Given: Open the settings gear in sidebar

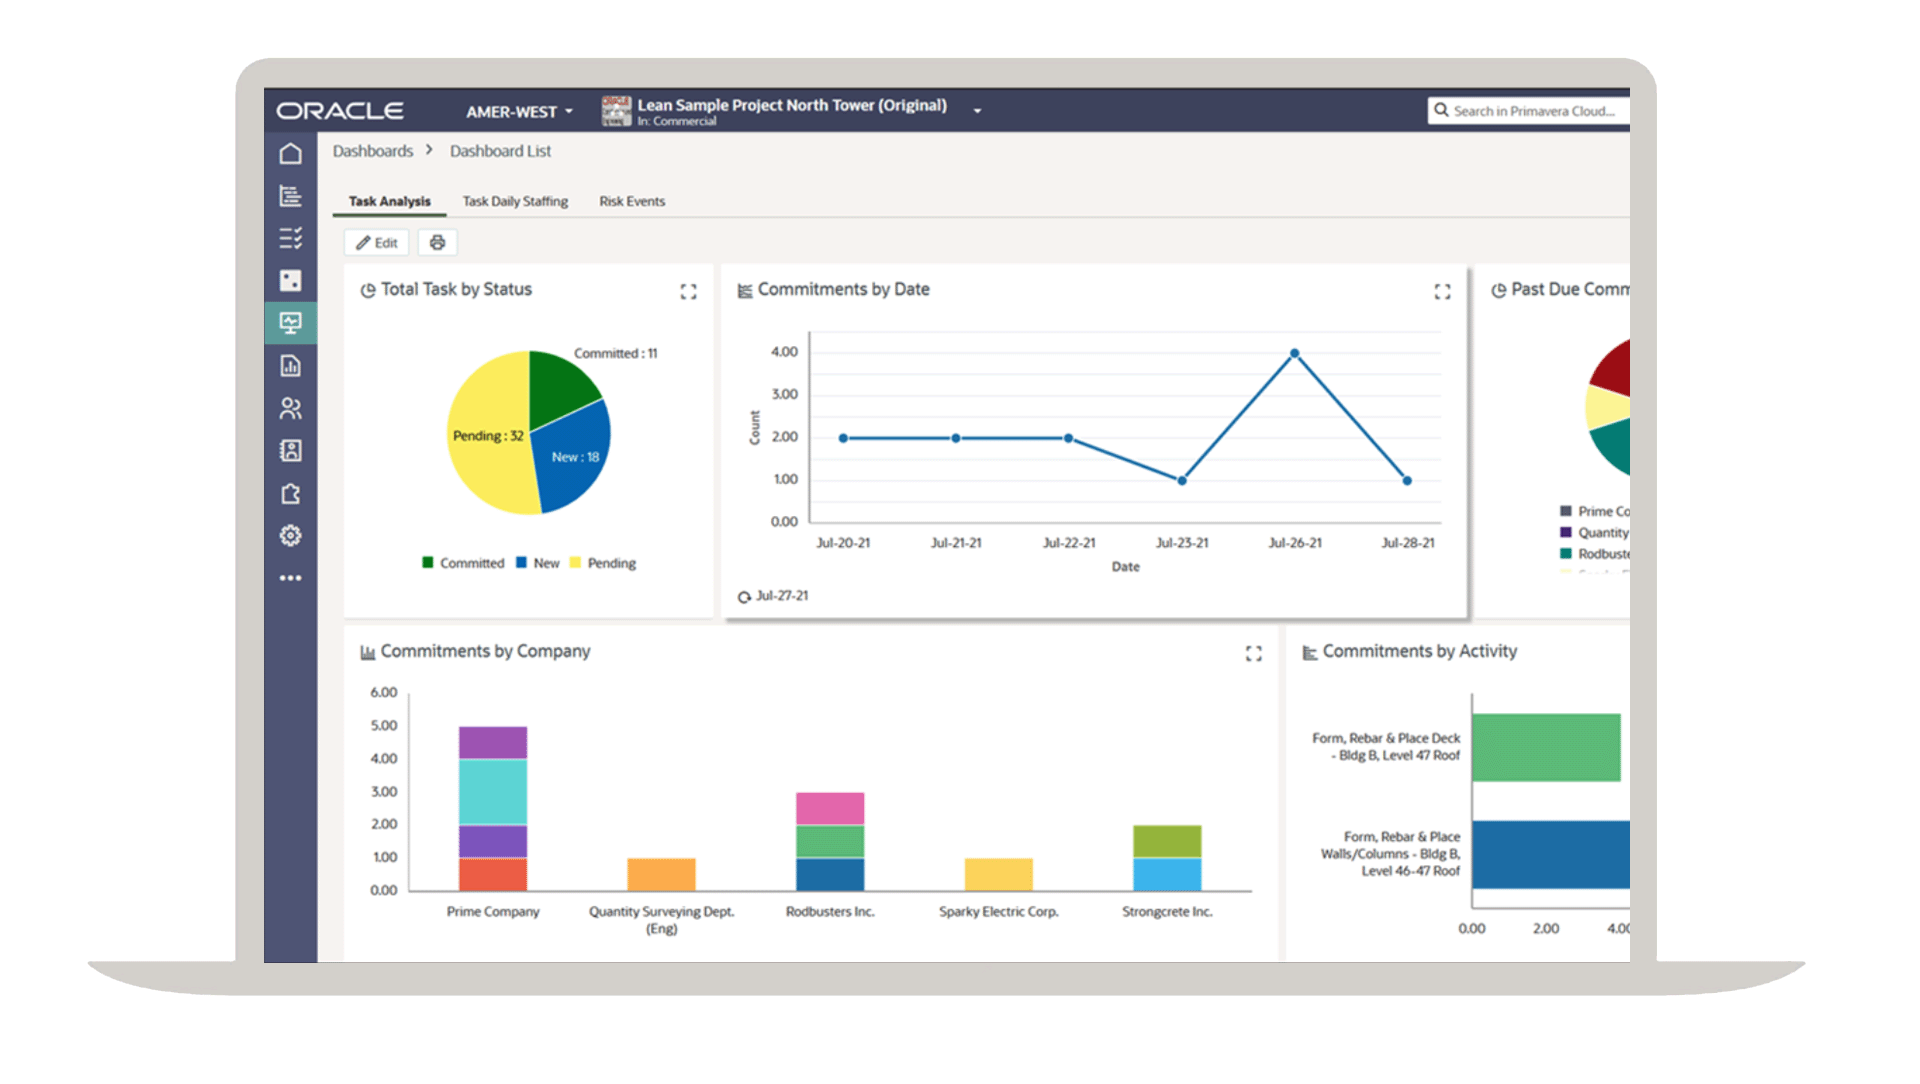Looking at the screenshot, I should click(x=290, y=536).
